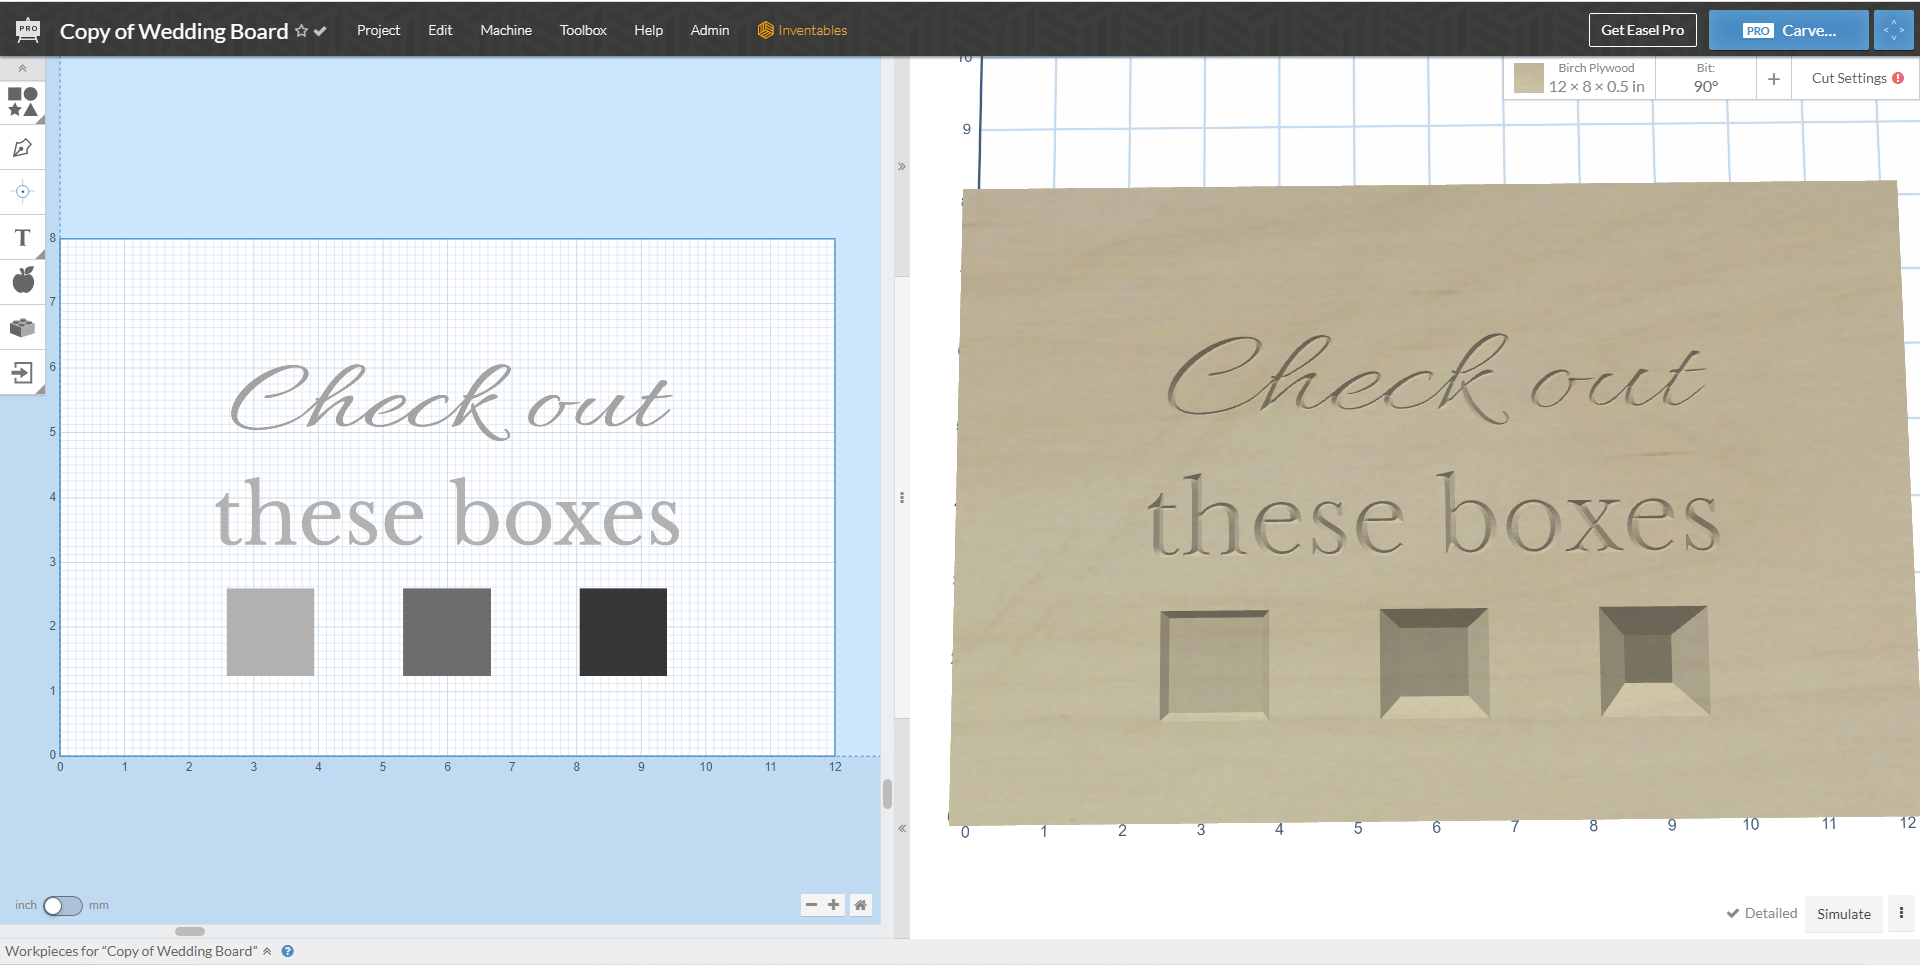Screen dimensions: 1920x965
Task: Collapse the left toolbar with up chevron
Action: coord(22,68)
